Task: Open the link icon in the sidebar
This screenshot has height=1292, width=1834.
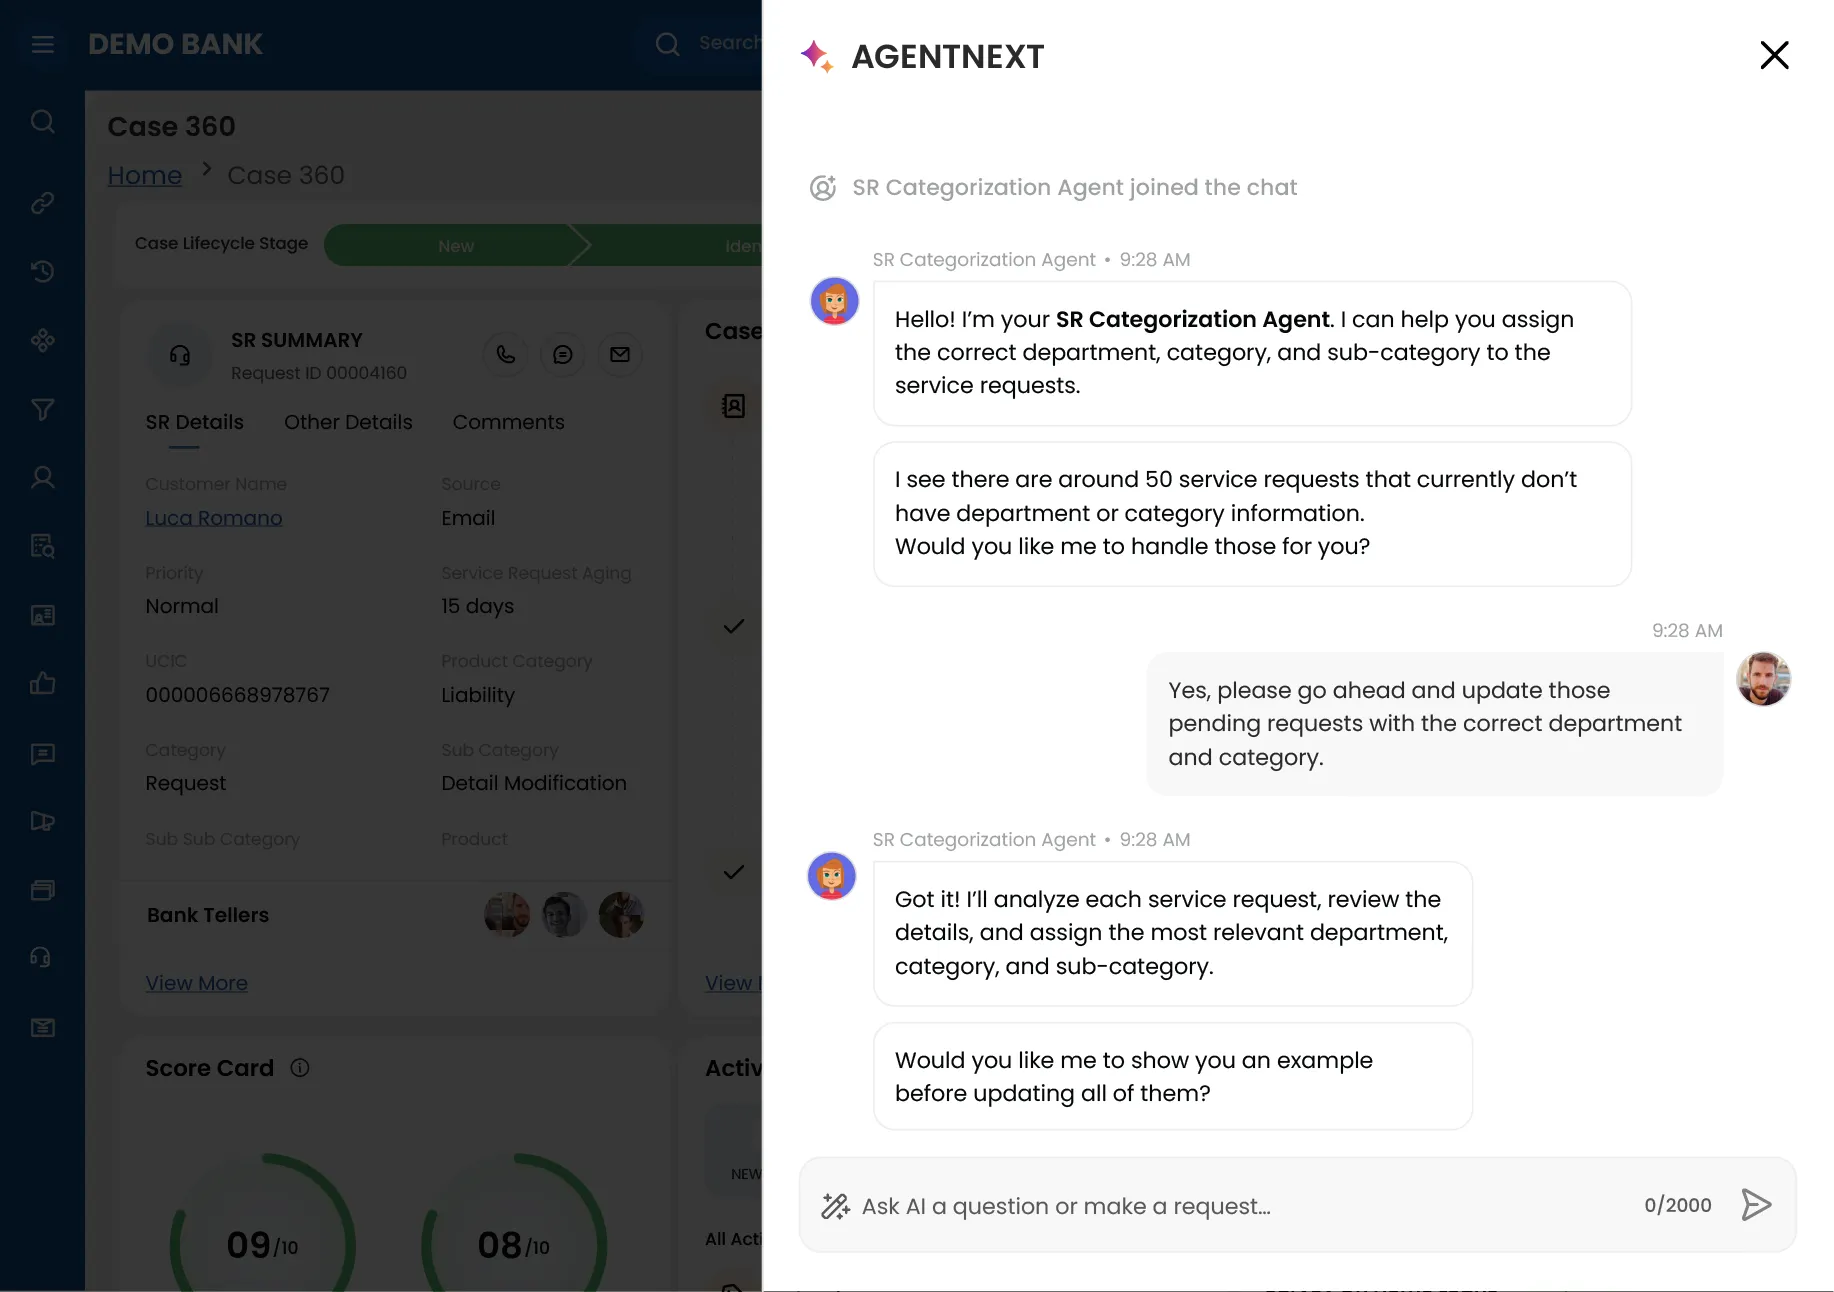Action: coord(42,203)
